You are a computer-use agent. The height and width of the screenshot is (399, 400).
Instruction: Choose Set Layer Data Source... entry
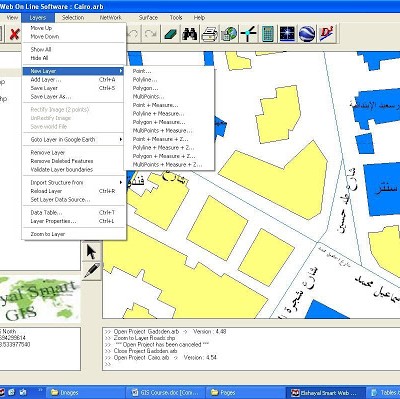coord(74,200)
